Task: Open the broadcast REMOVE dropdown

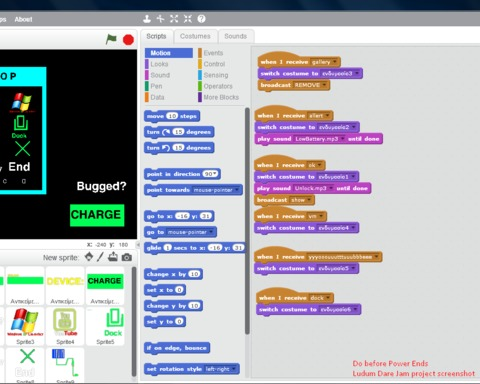Action: pos(324,85)
